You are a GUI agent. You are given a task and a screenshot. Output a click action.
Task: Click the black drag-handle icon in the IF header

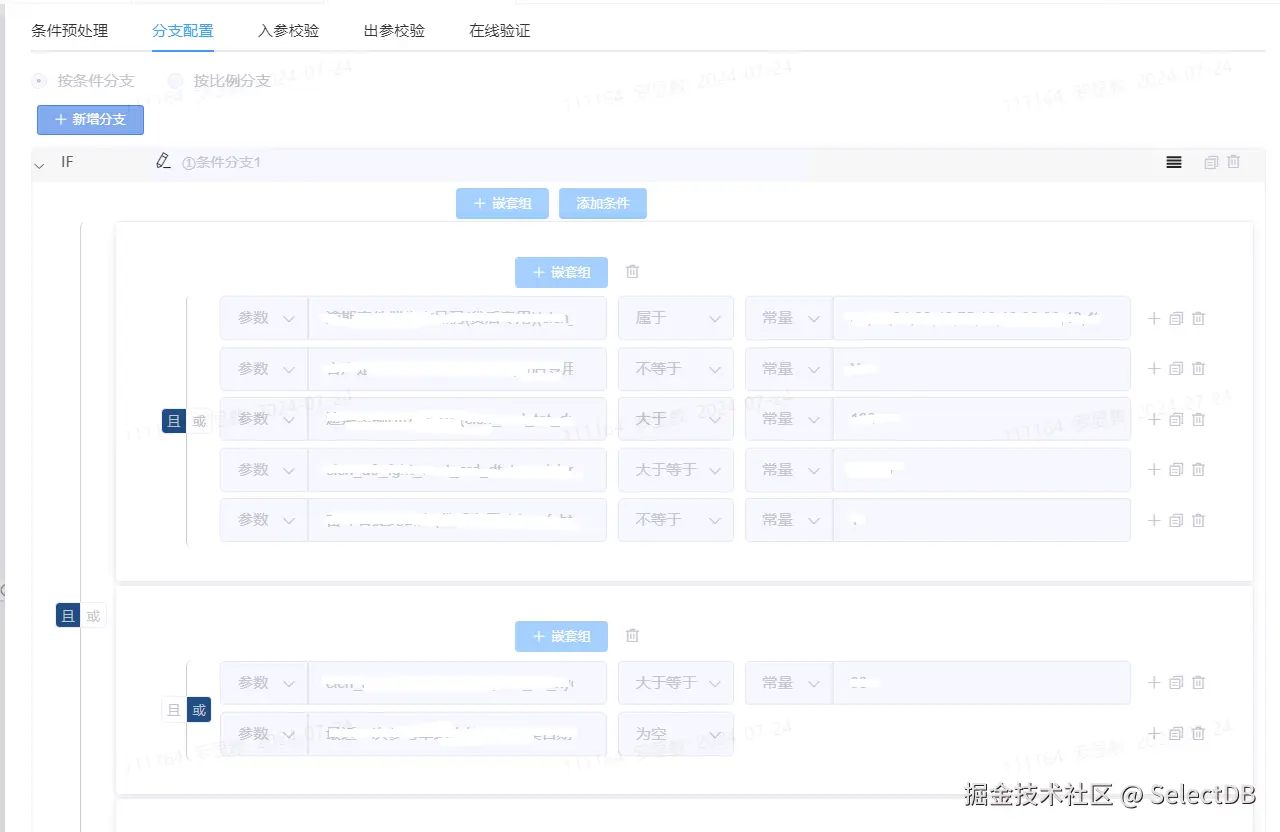(1174, 162)
